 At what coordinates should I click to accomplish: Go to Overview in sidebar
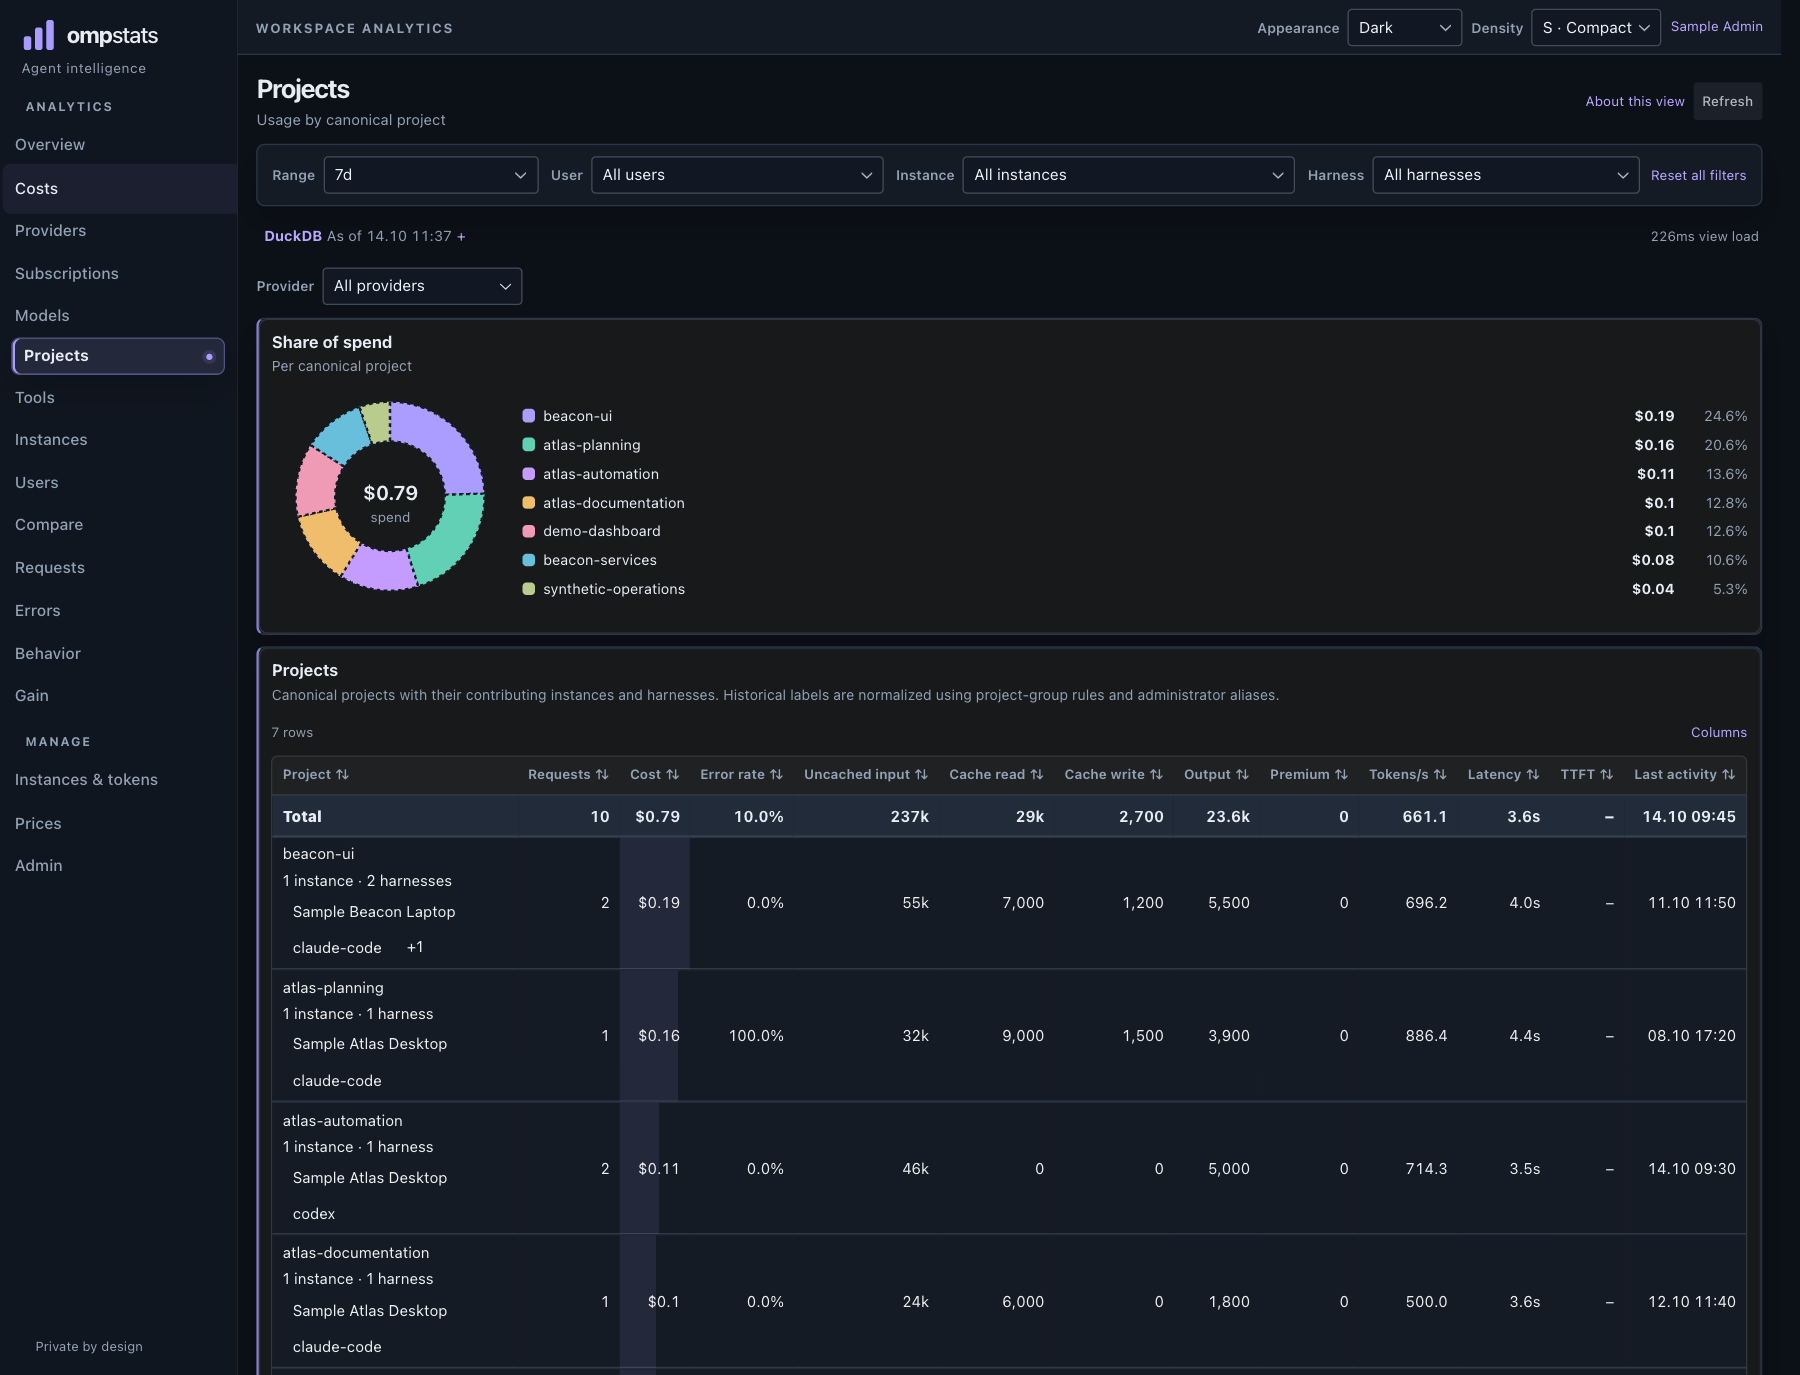coord(50,145)
